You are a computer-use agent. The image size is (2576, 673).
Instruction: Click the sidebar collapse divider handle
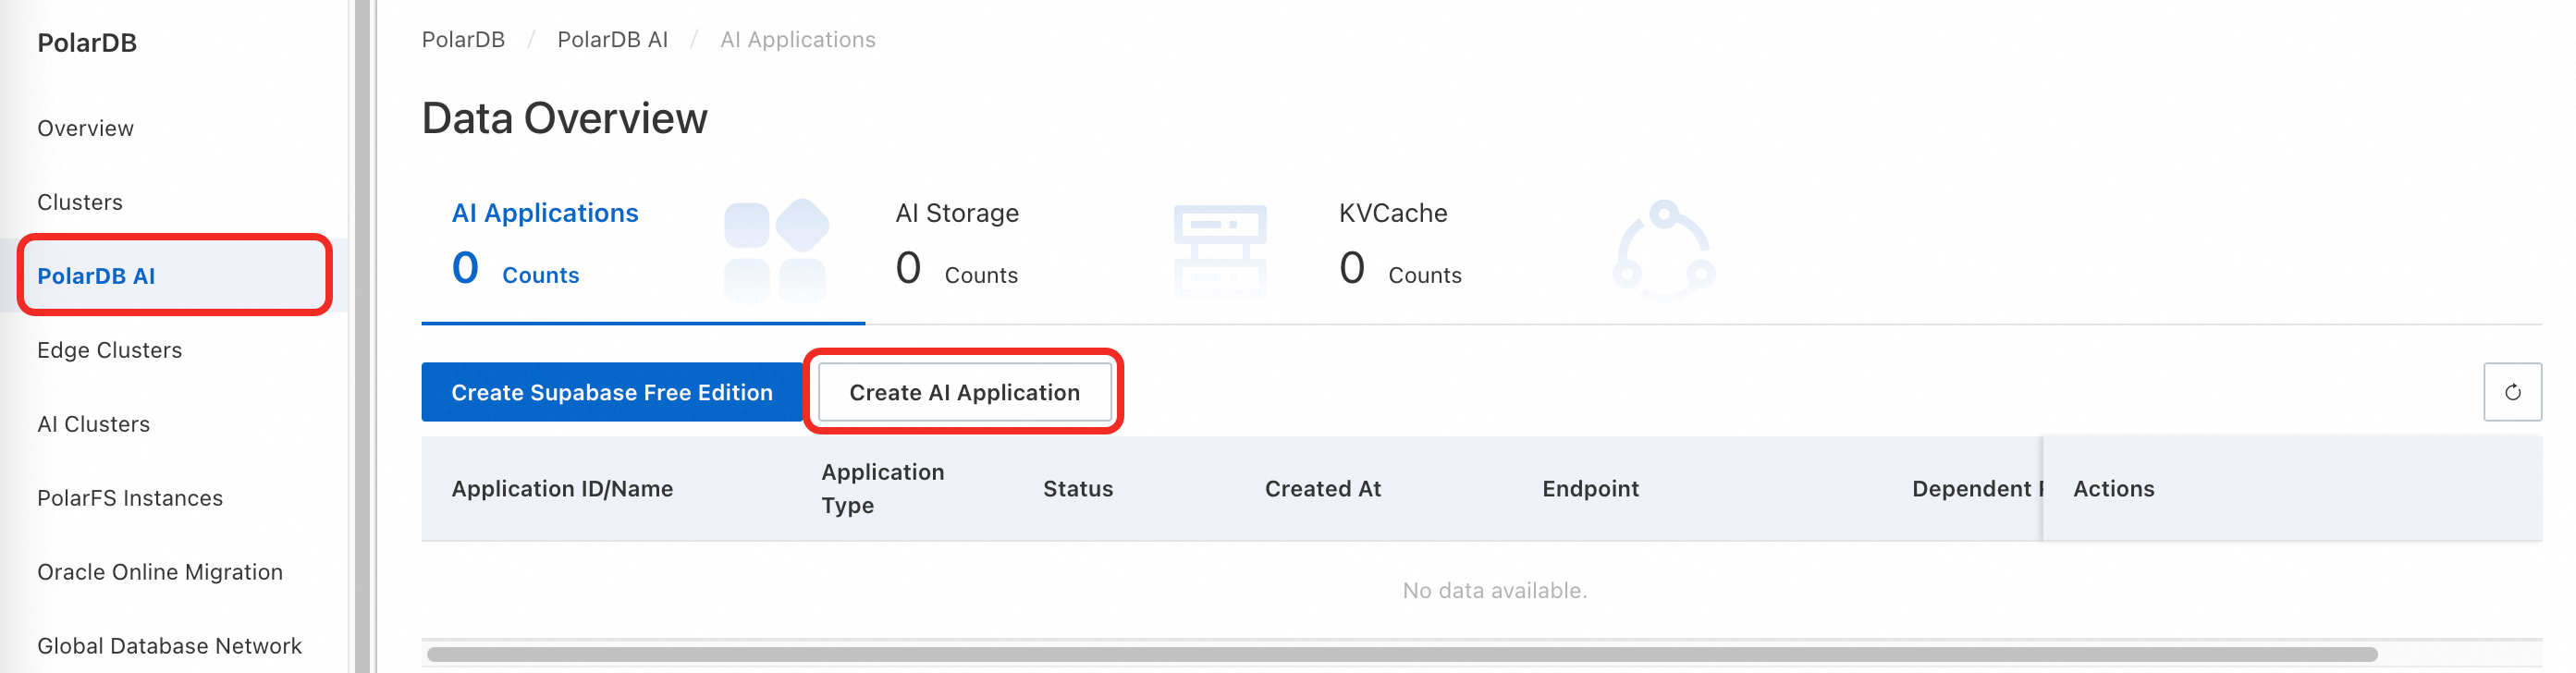(362, 336)
